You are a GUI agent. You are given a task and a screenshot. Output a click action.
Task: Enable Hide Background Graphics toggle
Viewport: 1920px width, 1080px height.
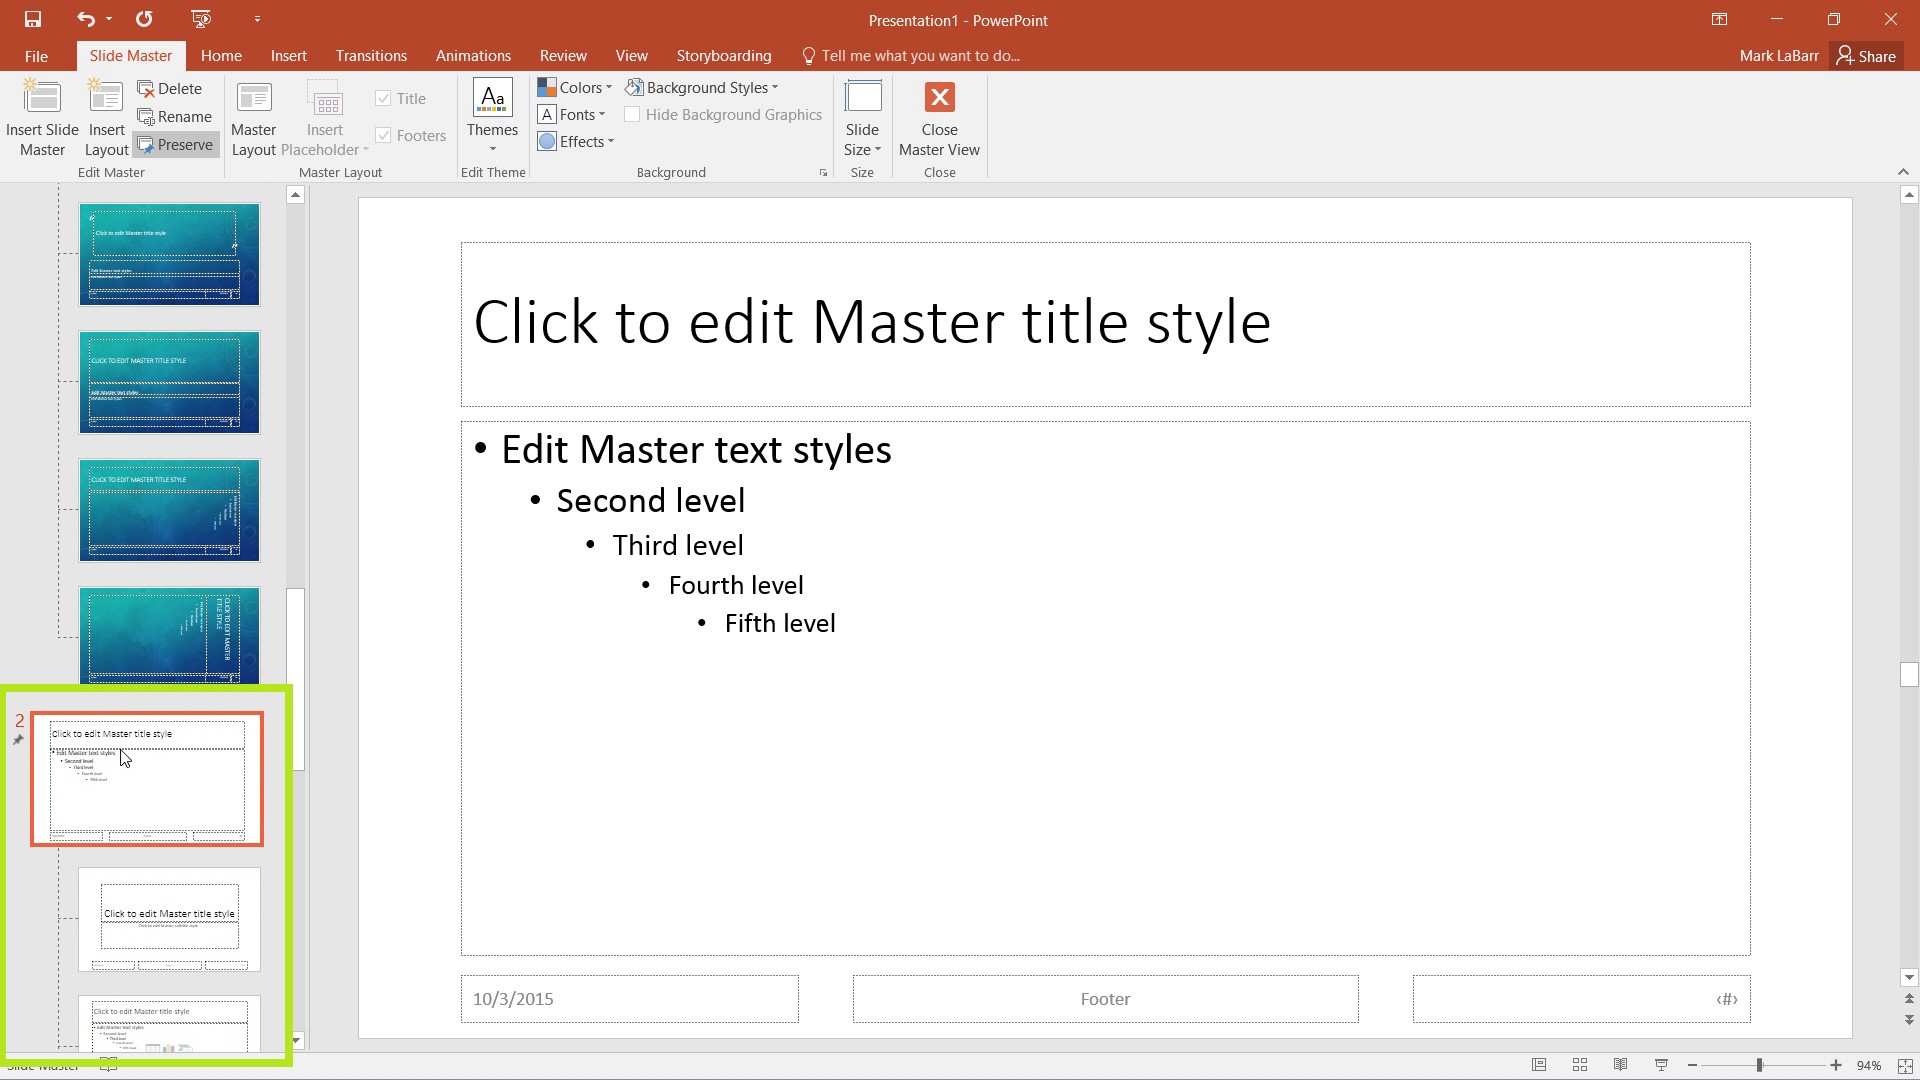coord(632,115)
